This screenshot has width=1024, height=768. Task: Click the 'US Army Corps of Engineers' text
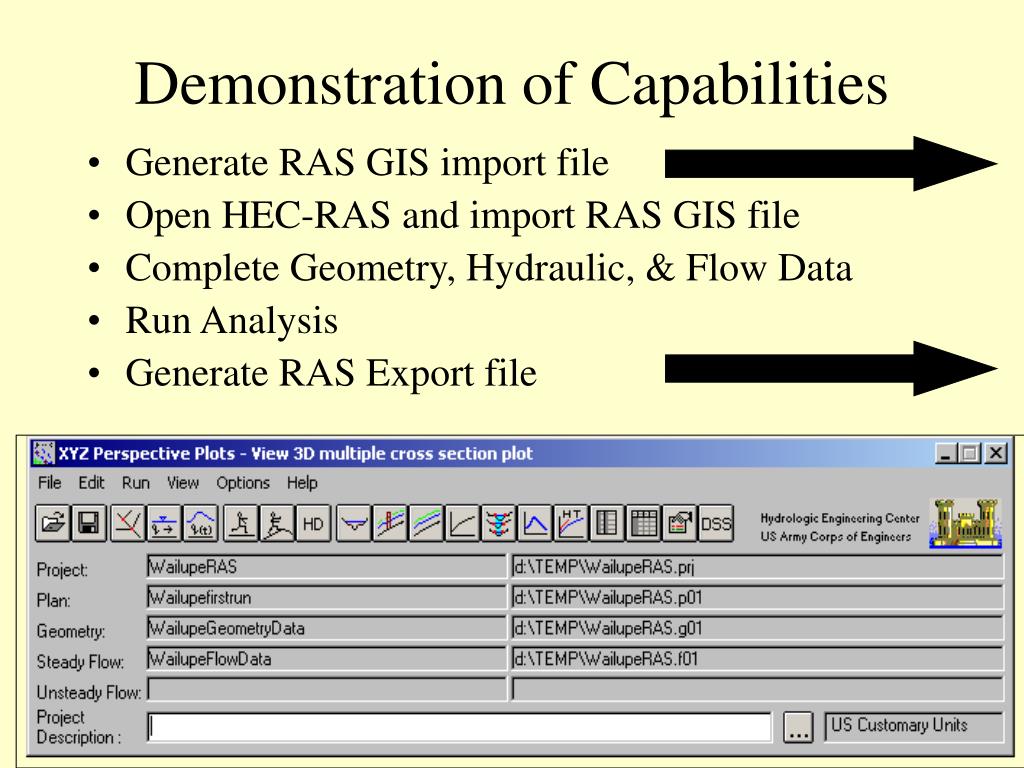coord(835,537)
